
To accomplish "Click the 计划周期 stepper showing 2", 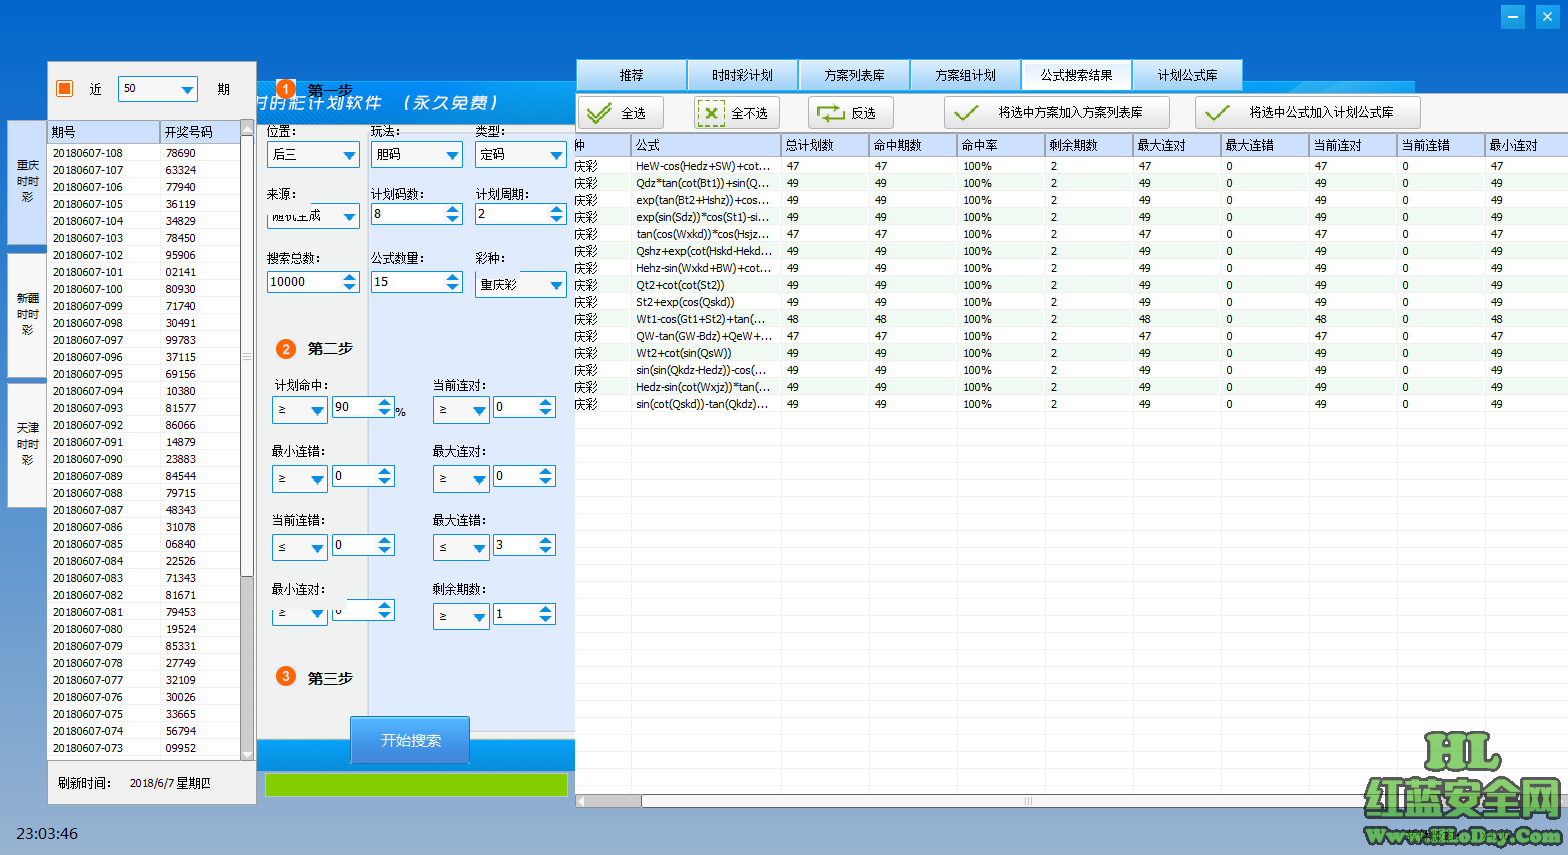I will [521, 214].
